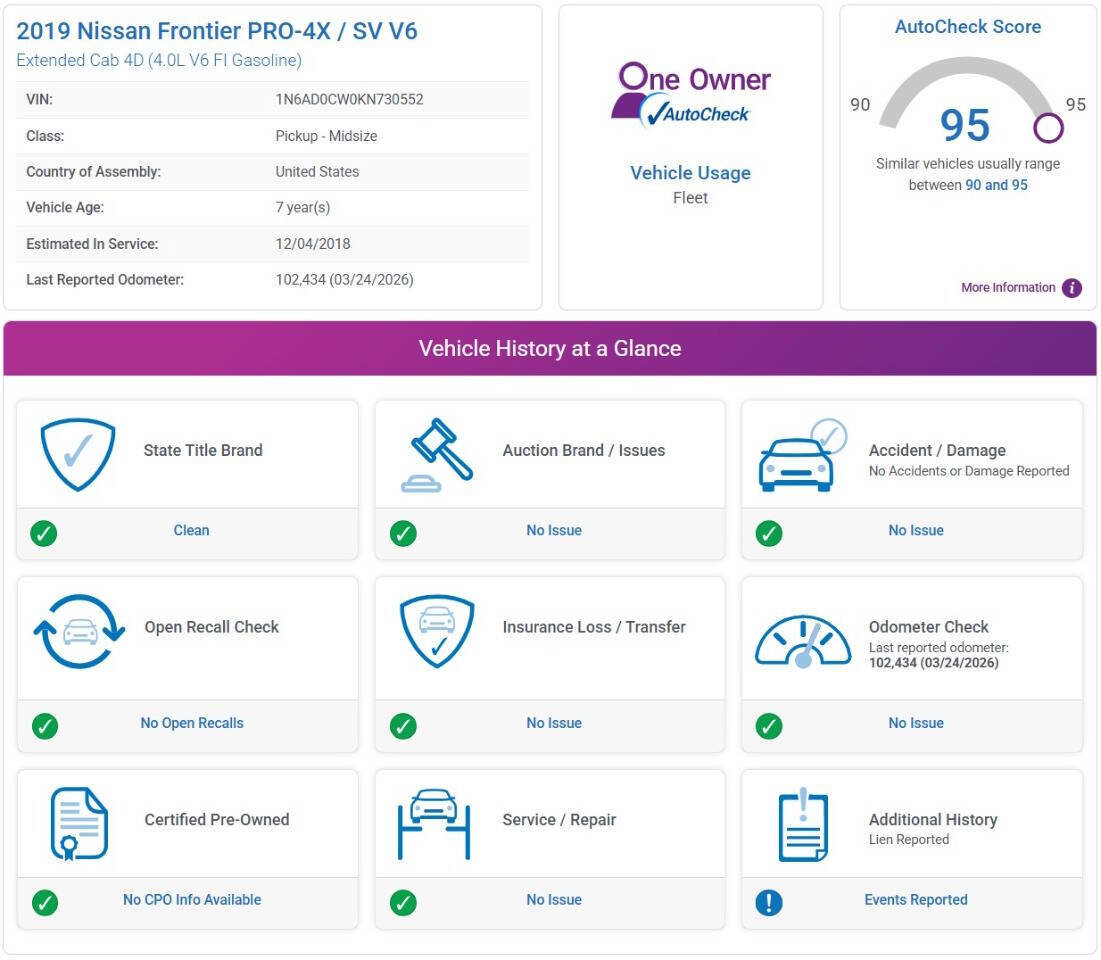Viewport: 1101px width, 960px height.
Task: Click the Additional History clipboard icon
Action: click(803, 824)
